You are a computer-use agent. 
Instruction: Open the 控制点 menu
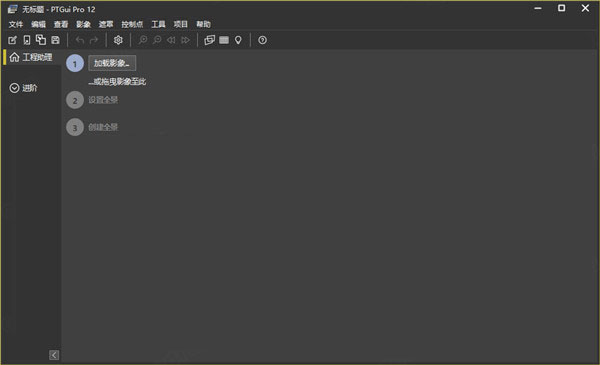(132, 24)
